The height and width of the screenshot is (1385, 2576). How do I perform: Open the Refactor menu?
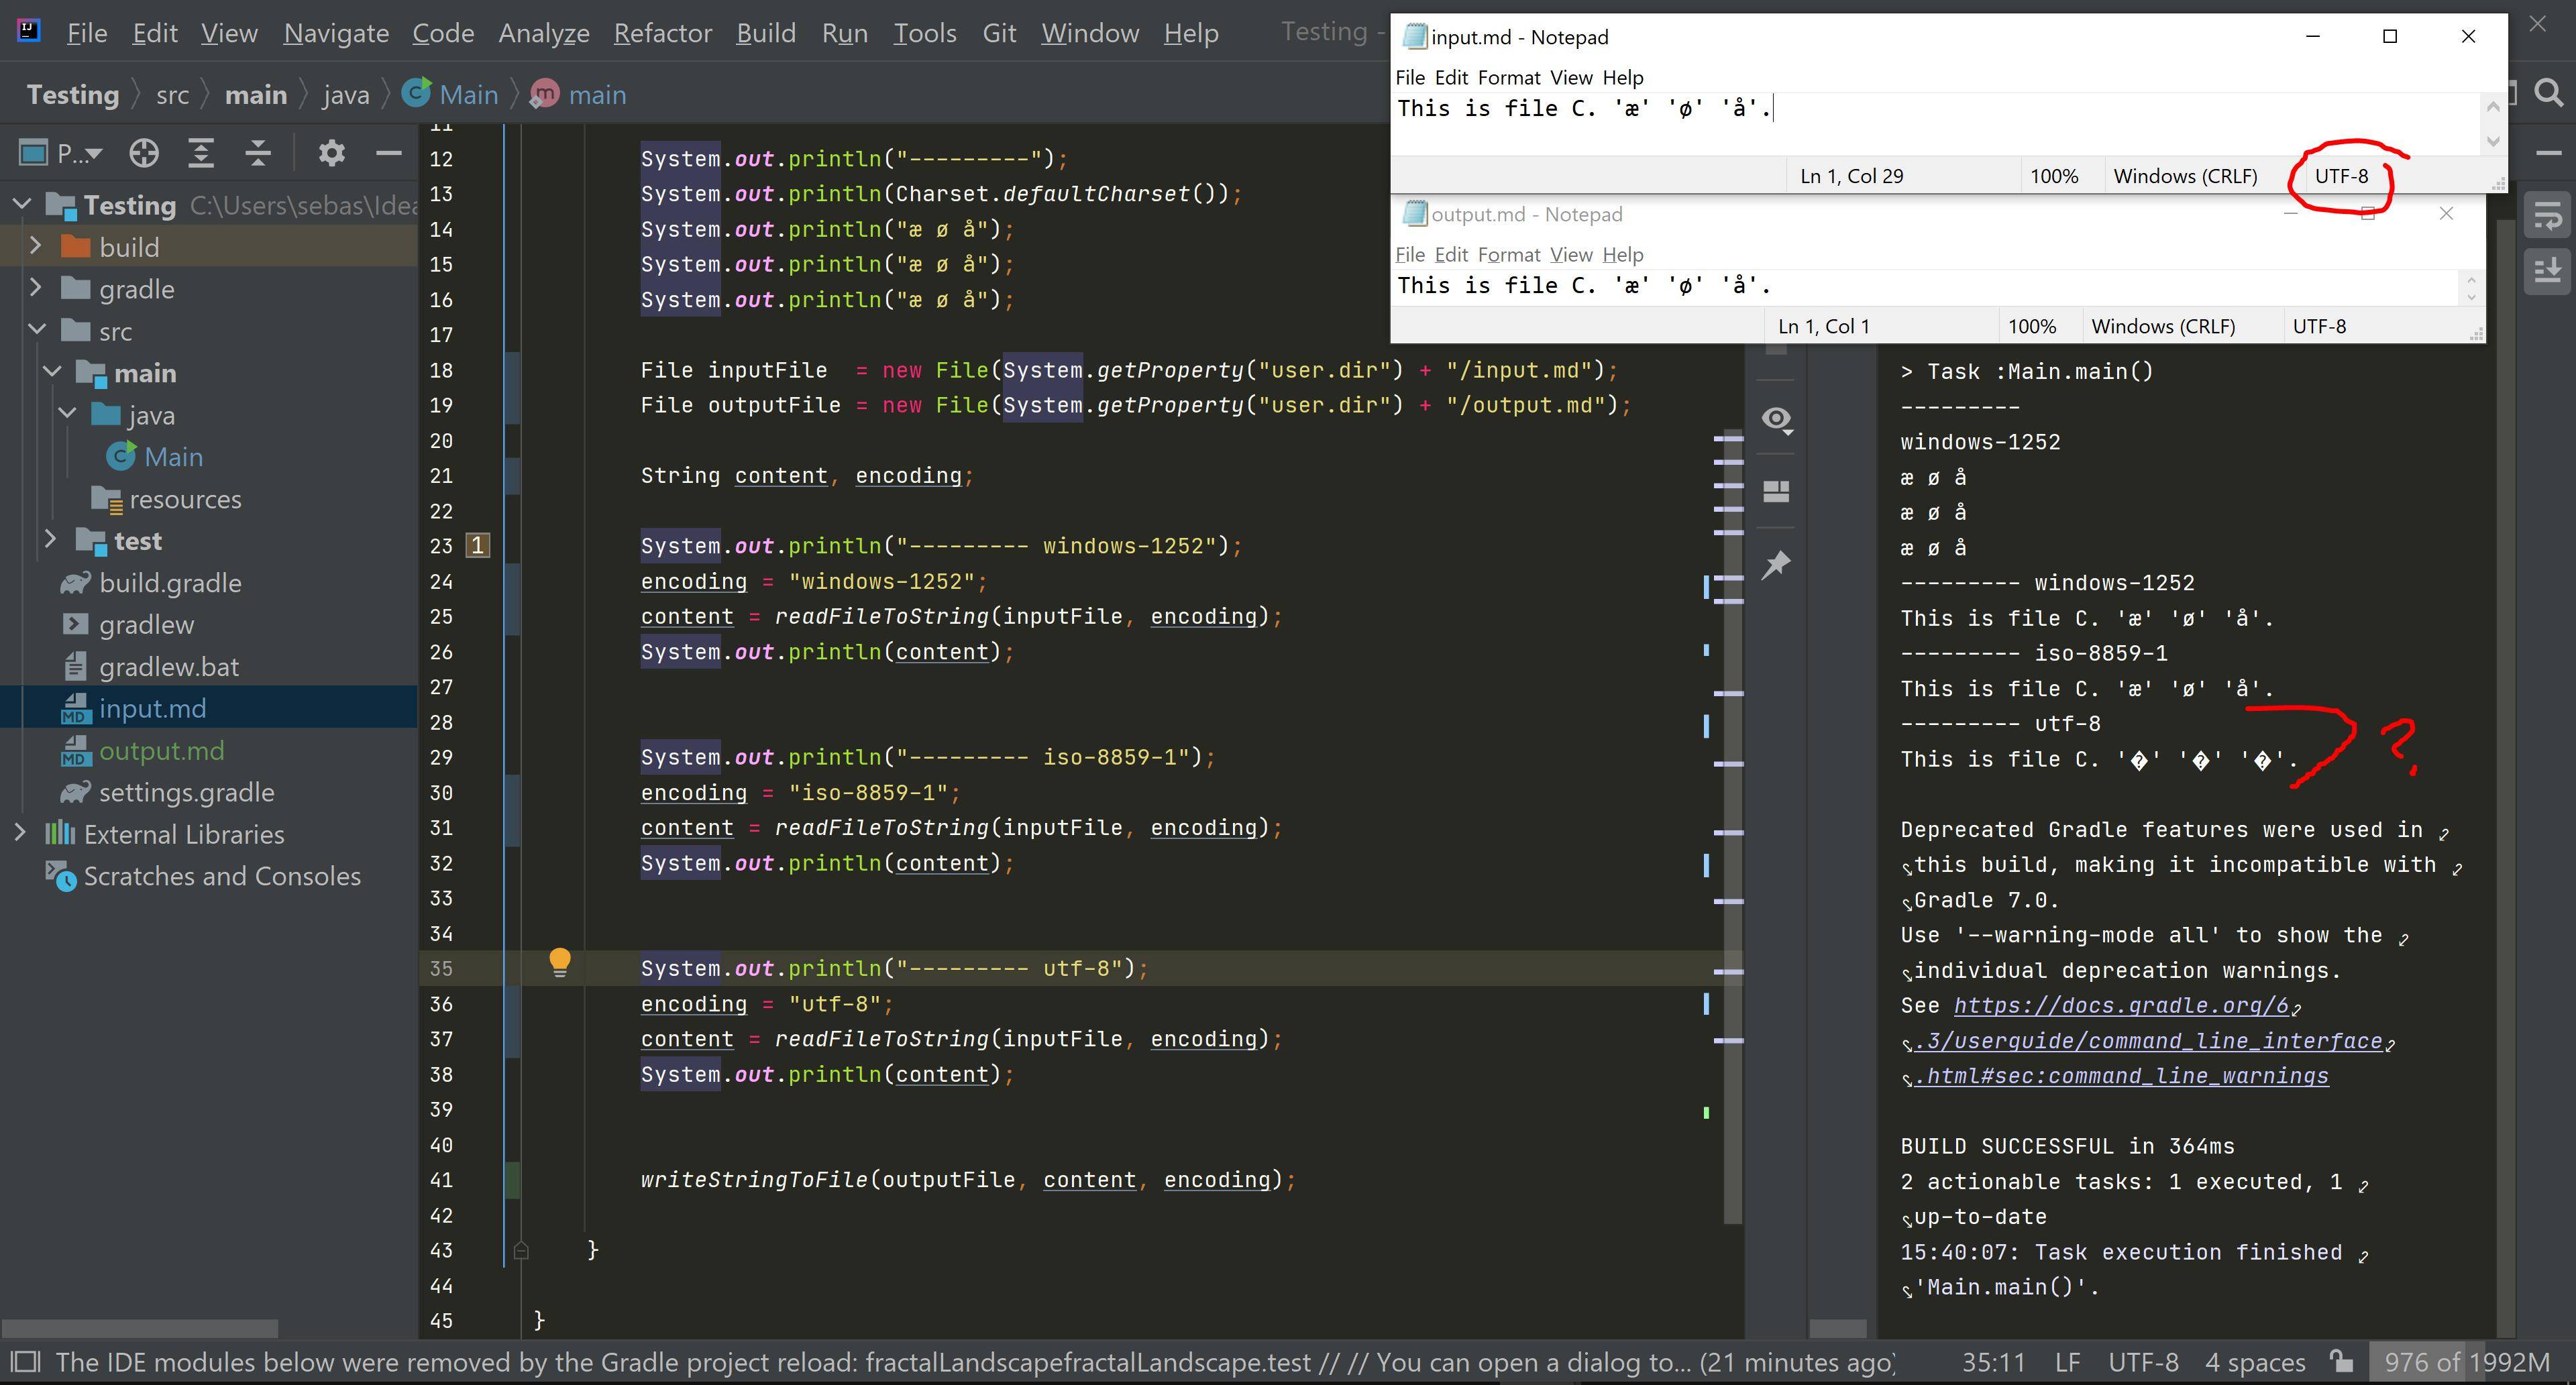[x=662, y=33]
